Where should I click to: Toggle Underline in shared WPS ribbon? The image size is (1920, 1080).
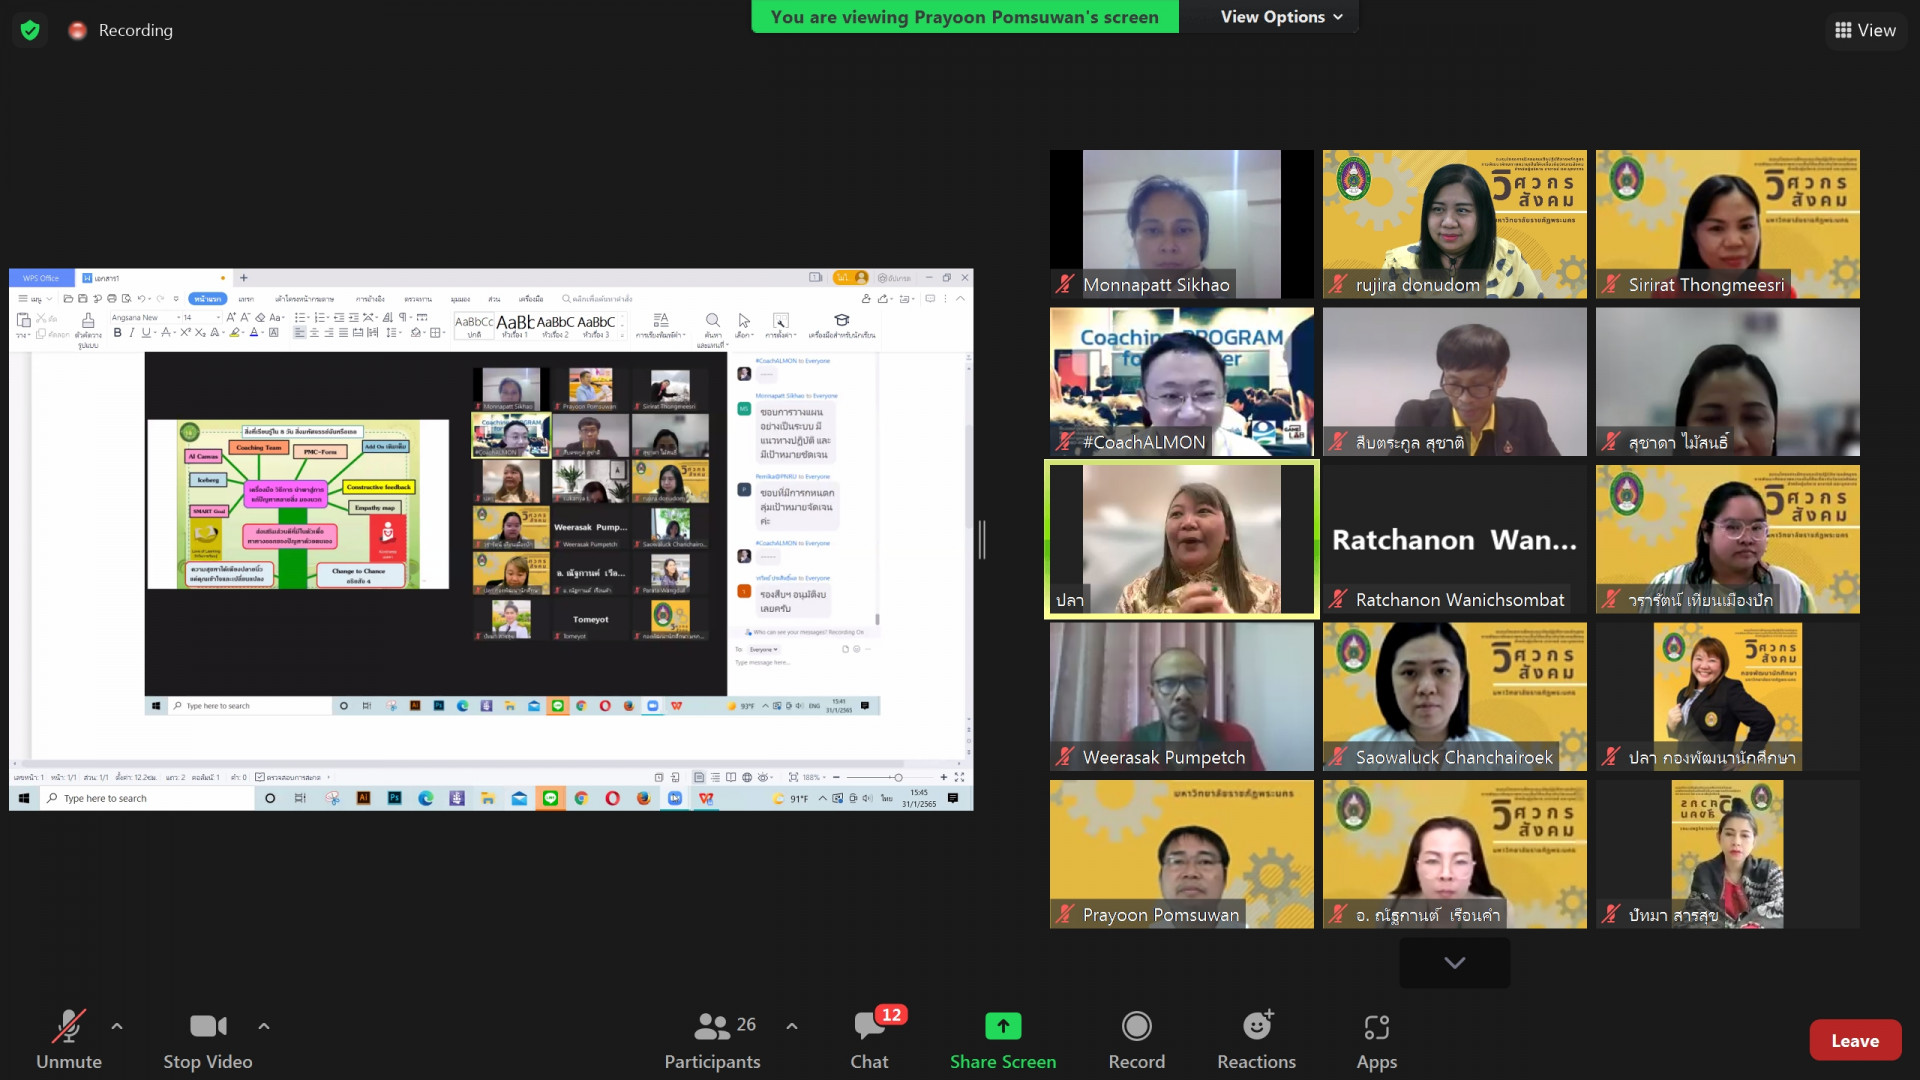146,333
